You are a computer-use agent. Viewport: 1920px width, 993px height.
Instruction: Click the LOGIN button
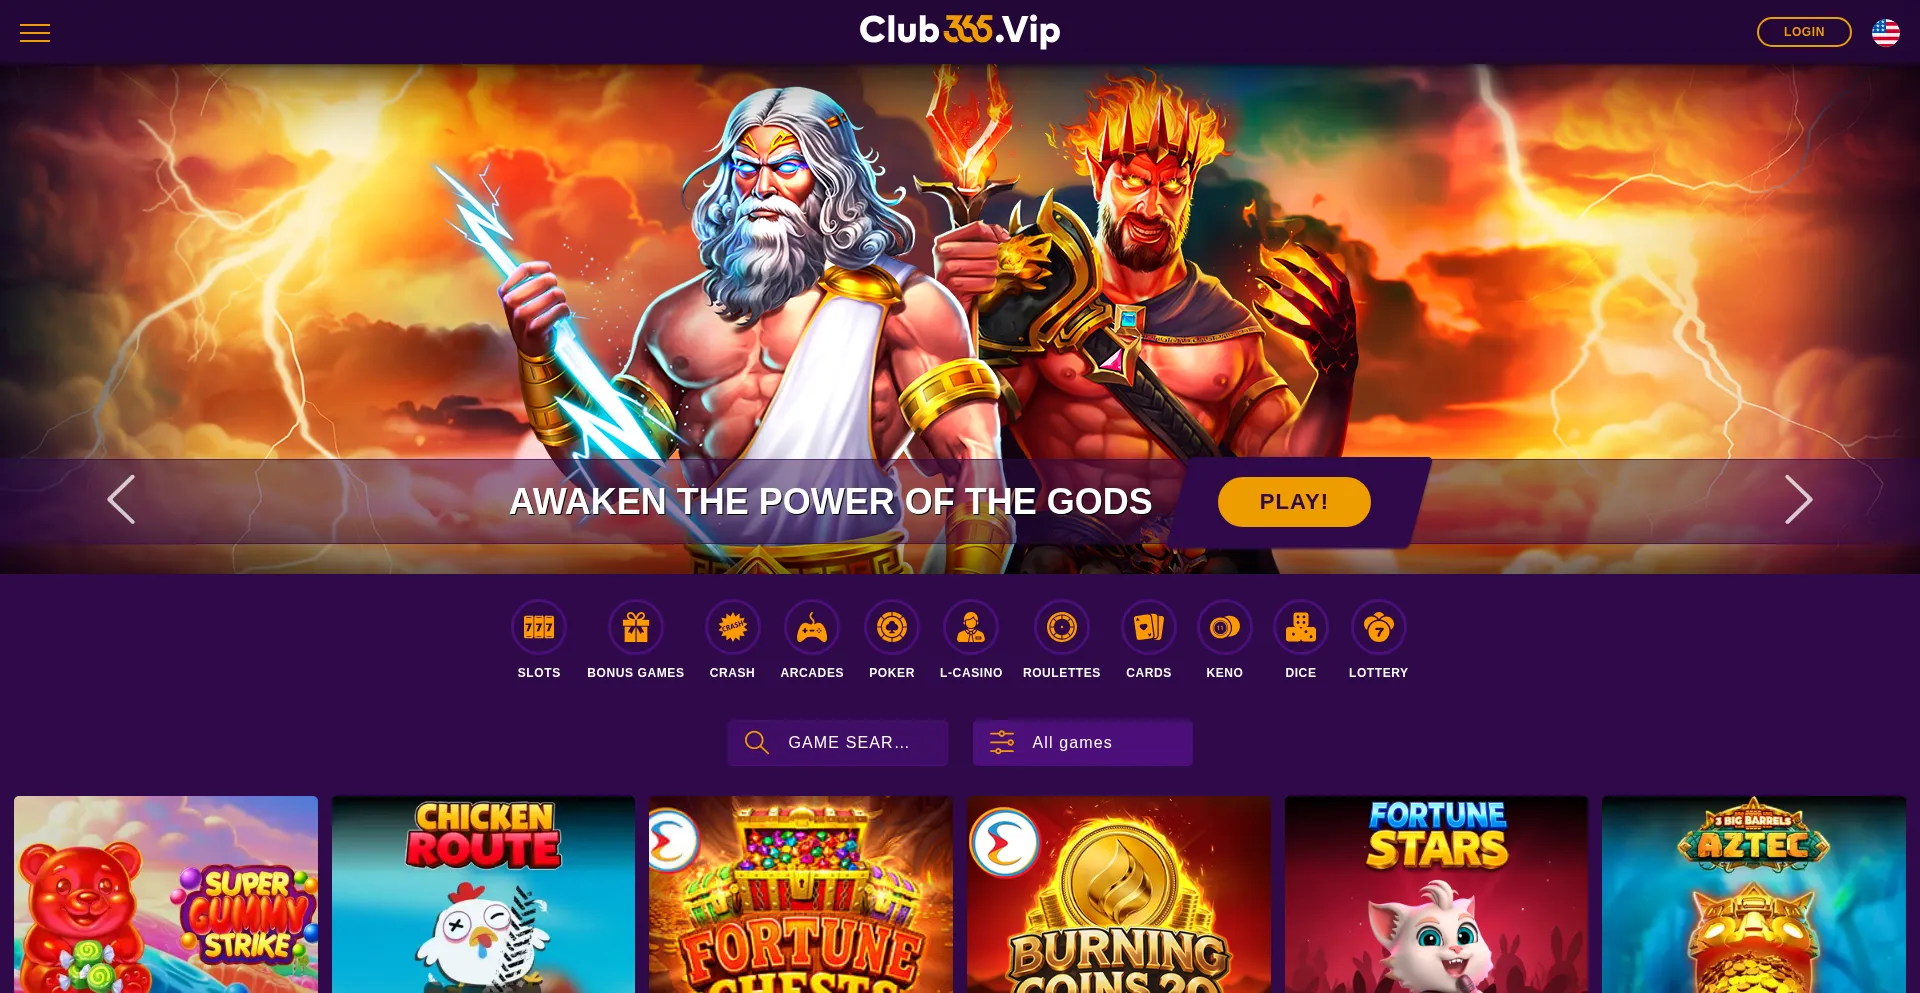1804,32
